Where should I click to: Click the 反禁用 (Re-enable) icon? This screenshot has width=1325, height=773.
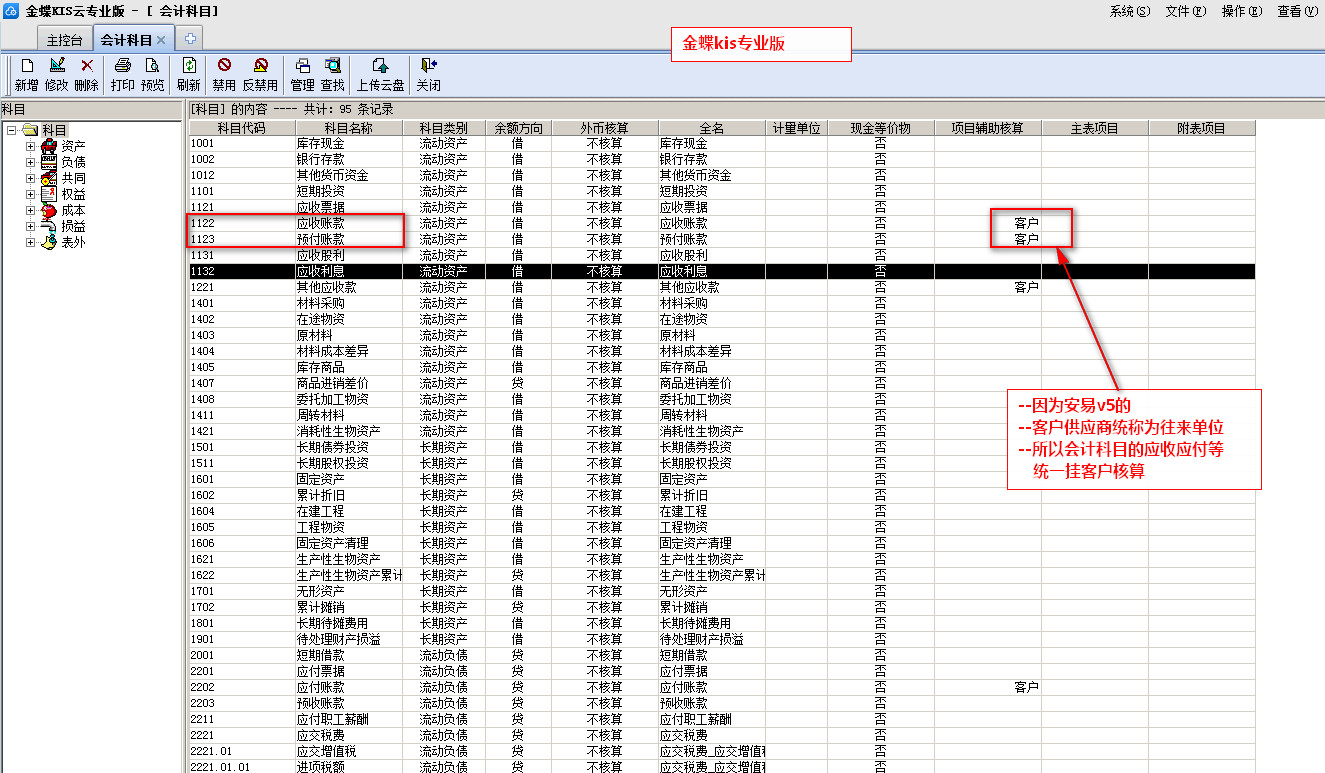[x=260, y=73]
